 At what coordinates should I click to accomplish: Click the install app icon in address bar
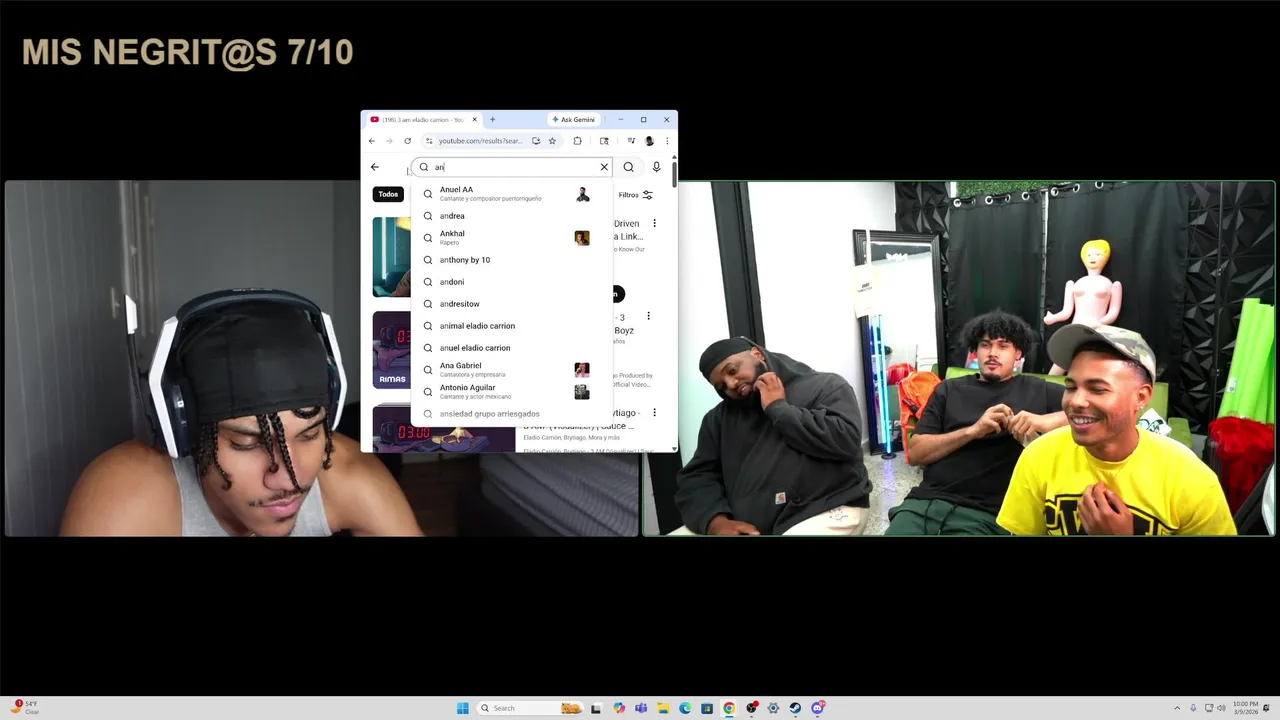(536, 141)
